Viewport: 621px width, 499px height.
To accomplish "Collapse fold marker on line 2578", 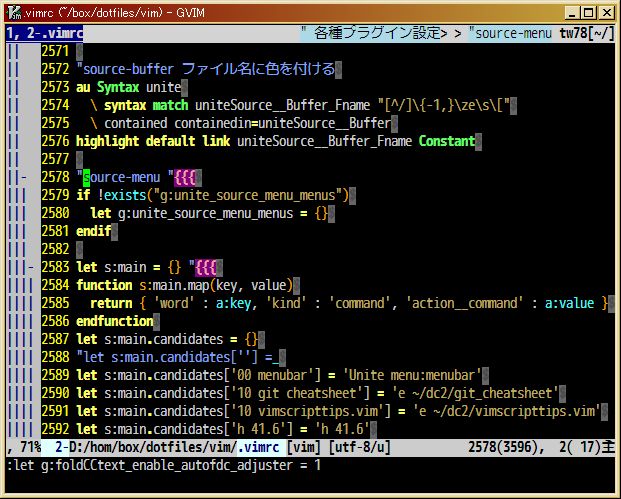I will (x=24, y=177).
